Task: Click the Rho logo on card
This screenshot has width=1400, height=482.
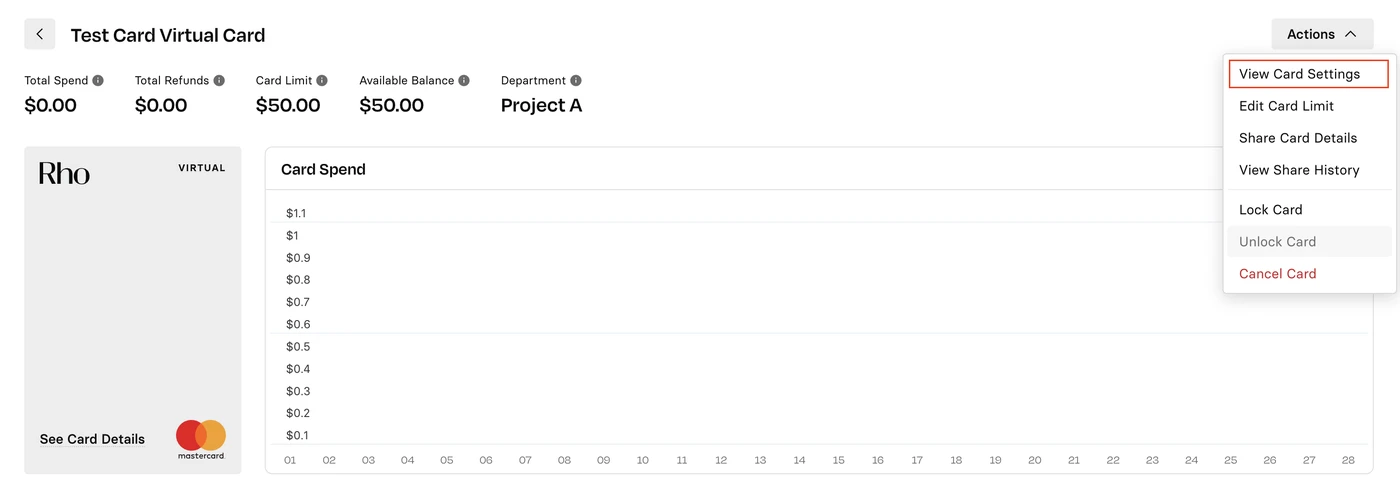Action: (64, 173)
